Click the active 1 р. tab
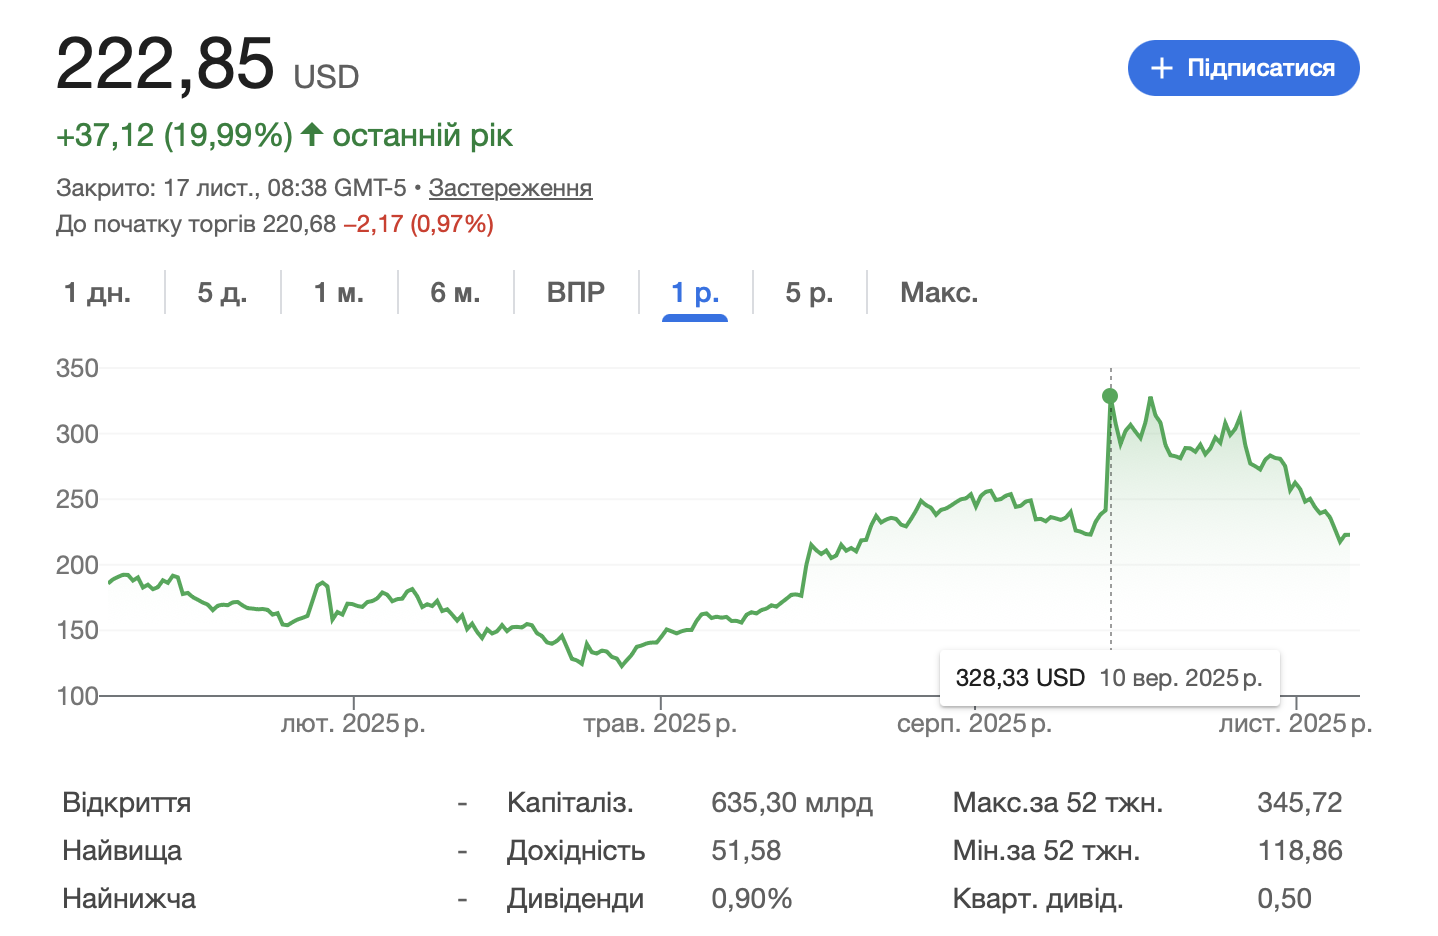1438x936 pixels. click(695, 293)
